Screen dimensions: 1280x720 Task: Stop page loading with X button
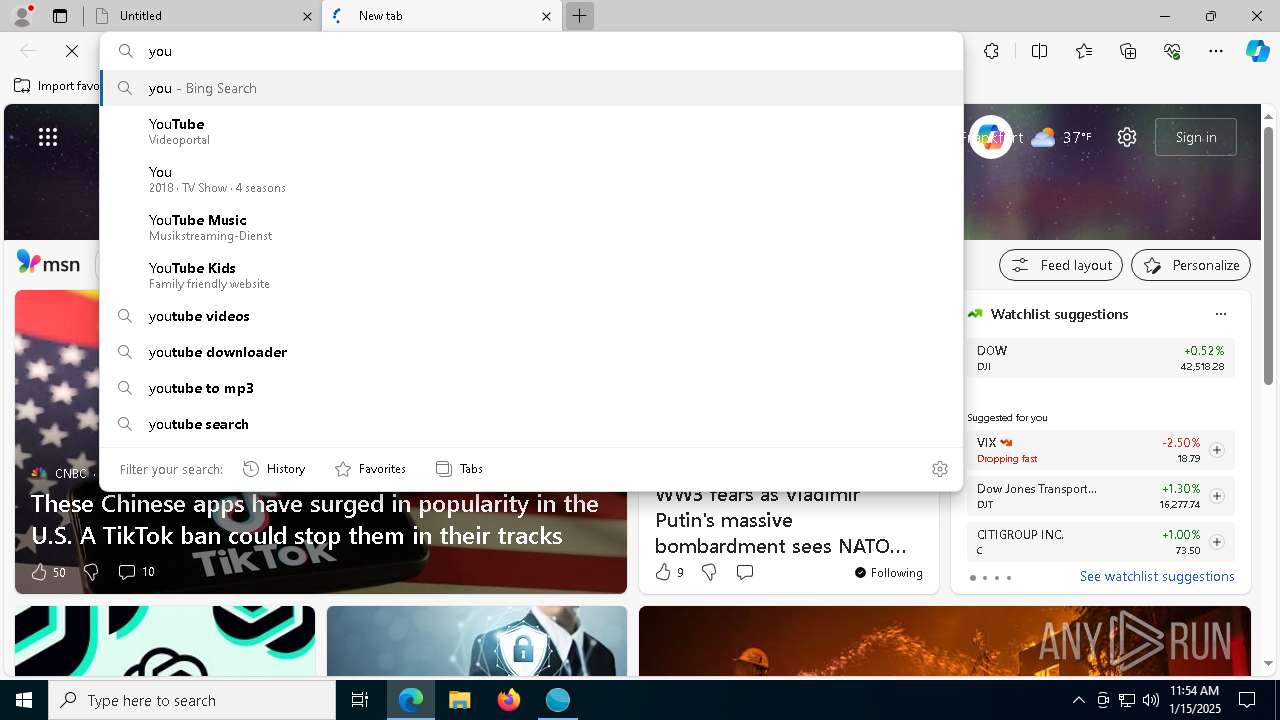(72, 51)
